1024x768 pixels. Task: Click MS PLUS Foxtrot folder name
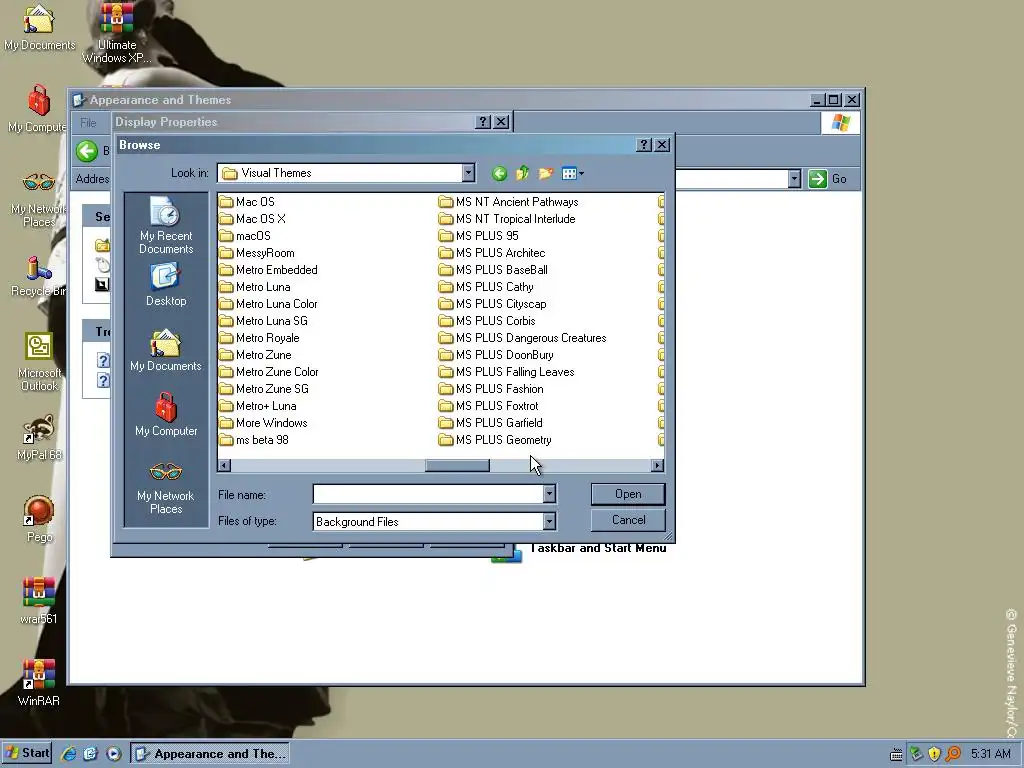pos(497,406)
